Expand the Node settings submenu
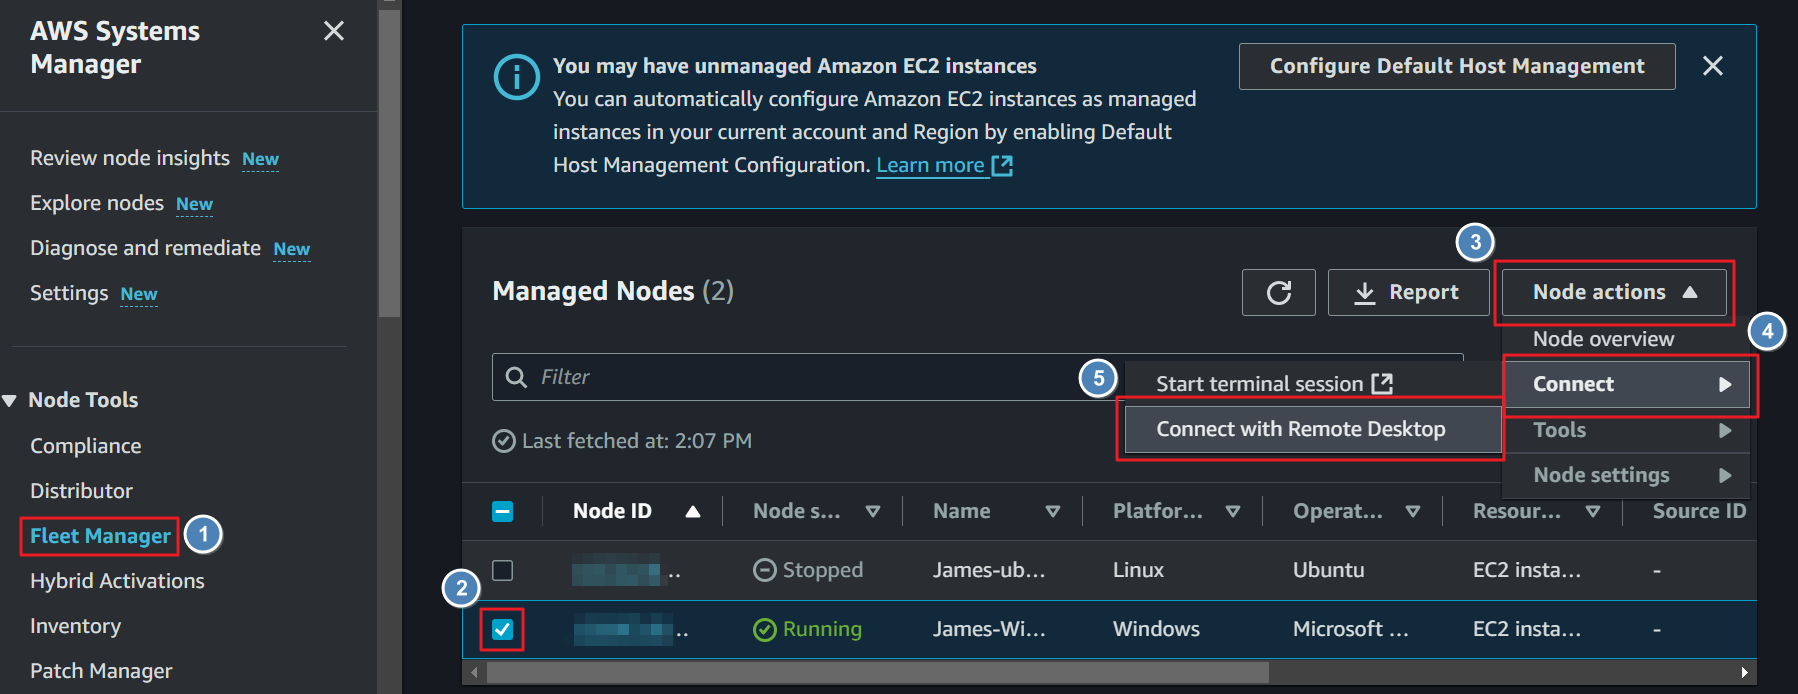The height and width of the screenshot is (694, 1798). 1627,475
